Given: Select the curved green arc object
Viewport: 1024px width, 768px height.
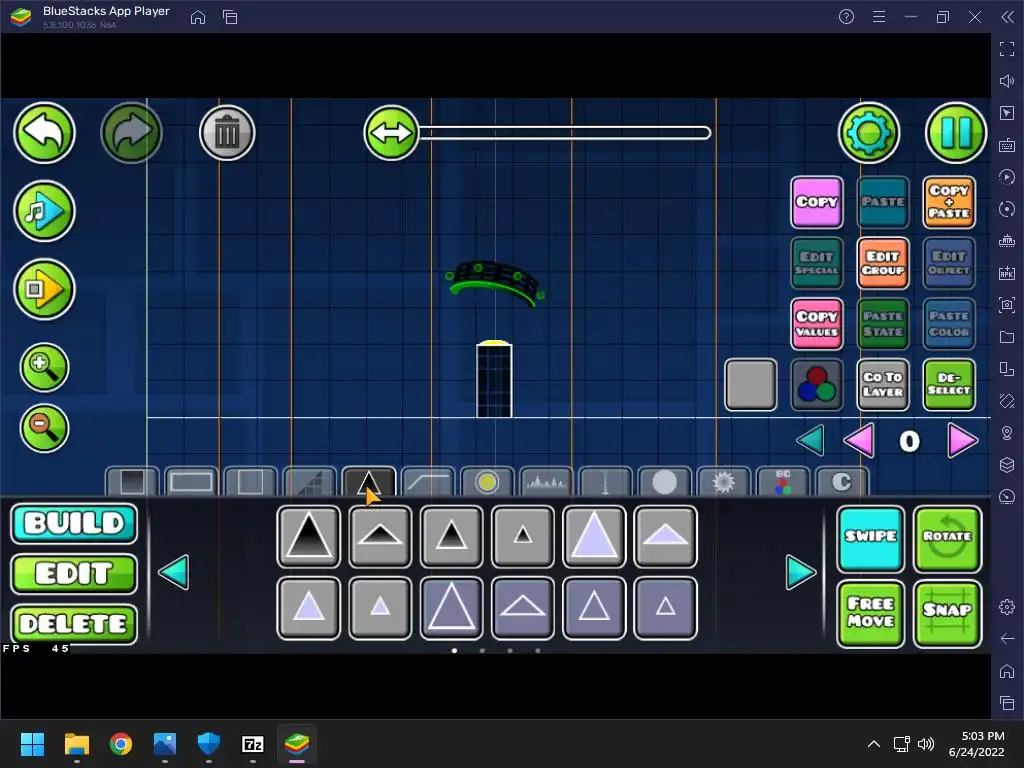Looking at the screenshot, I should pyautogui.click(x=495, y=283).
